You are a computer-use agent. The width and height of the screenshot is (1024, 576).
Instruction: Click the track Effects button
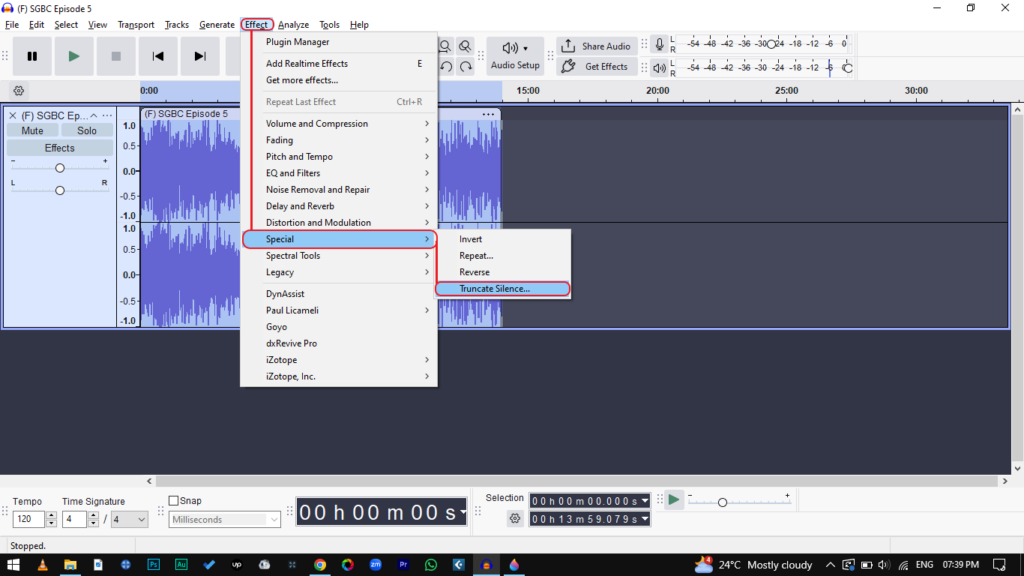click(x=59, y=148)
